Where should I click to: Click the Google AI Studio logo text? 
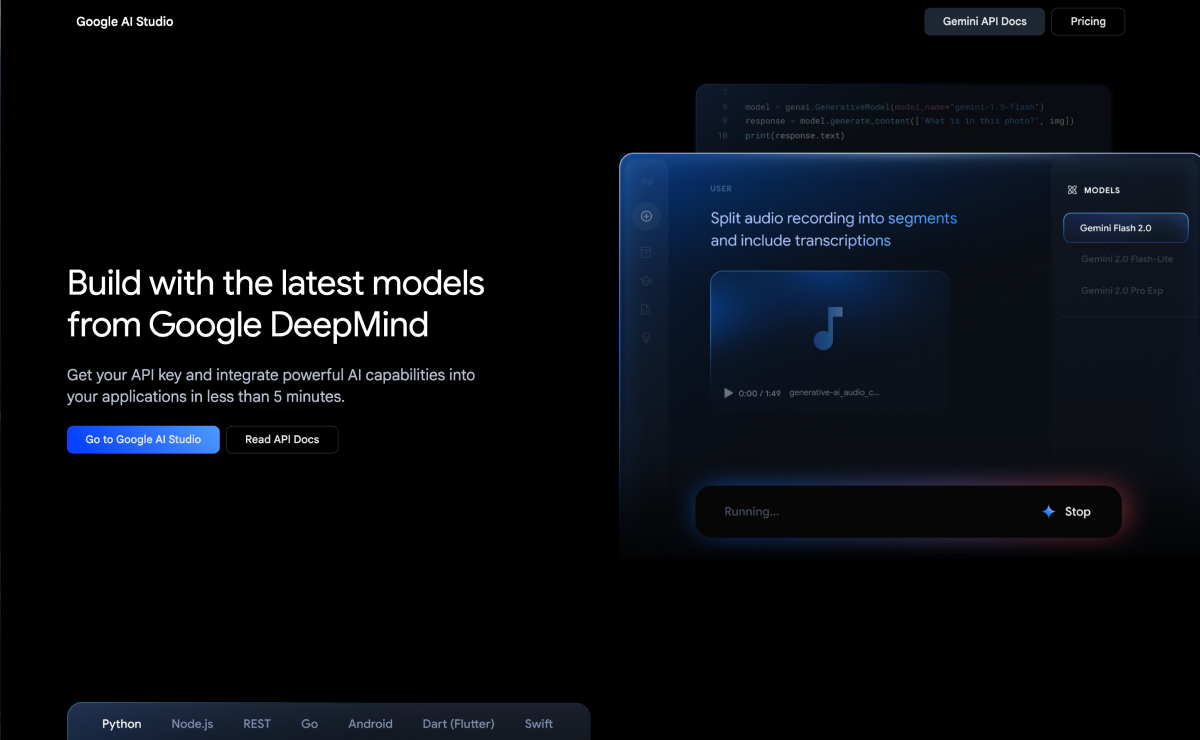(x=125, y=21)
